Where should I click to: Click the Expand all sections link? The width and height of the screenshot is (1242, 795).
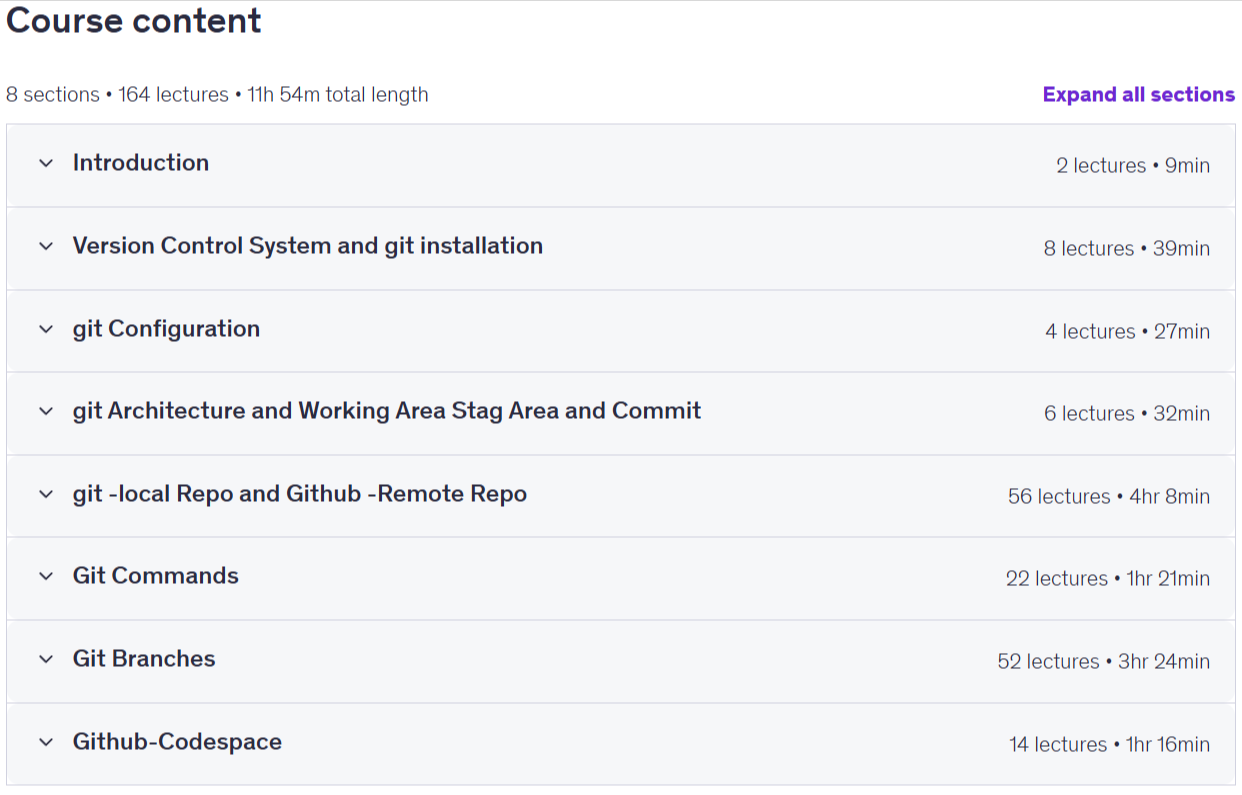pyautogui.click(x=1139, y=95)
